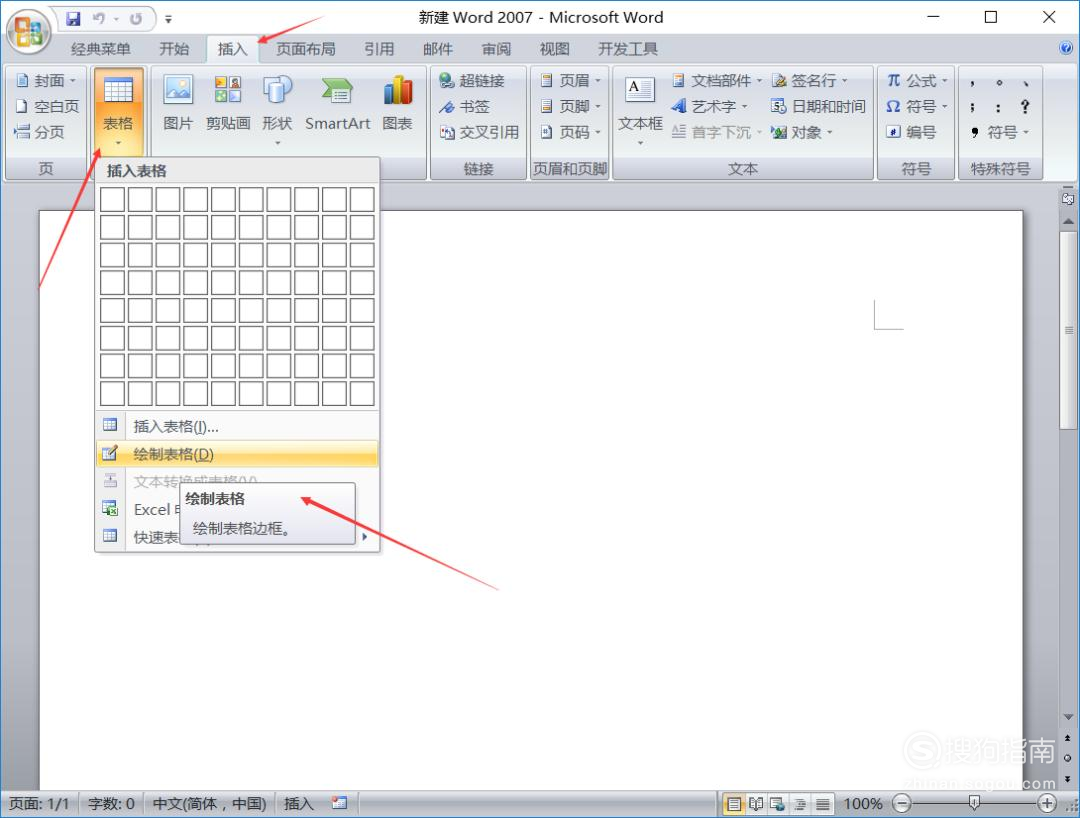
Task: Click the macro recording status bar icon
Action: [339, 803]
